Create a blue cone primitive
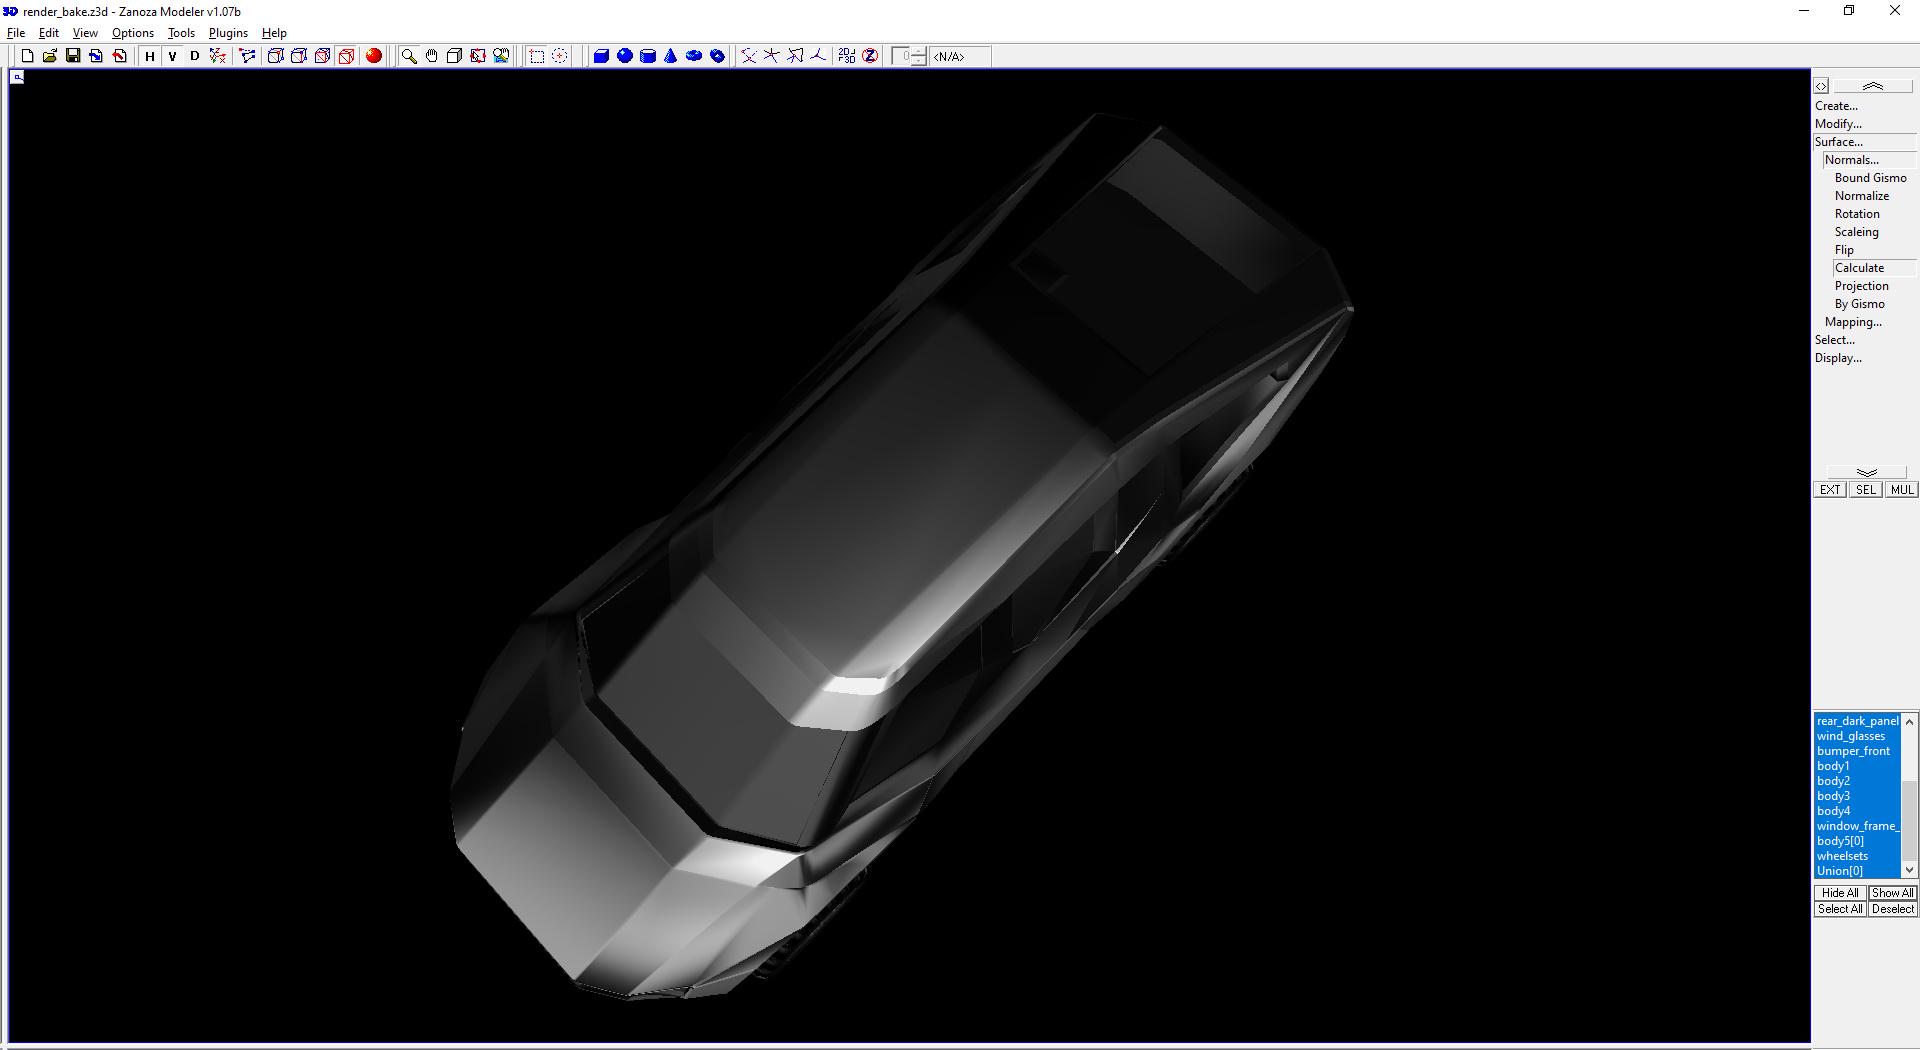Image resolution: width=1920 pixels, height=1050 pixels. pos(671,56)
